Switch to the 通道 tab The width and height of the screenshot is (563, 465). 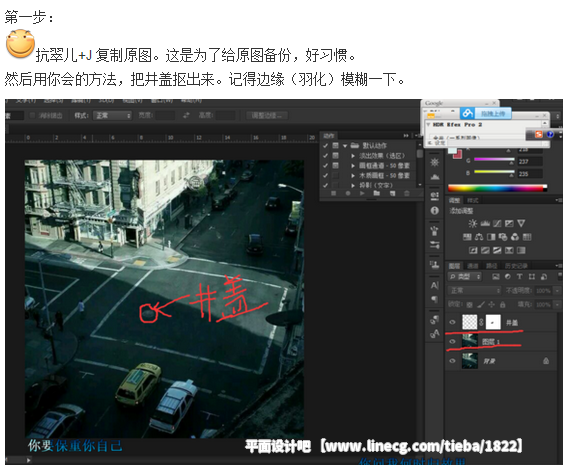473,266
